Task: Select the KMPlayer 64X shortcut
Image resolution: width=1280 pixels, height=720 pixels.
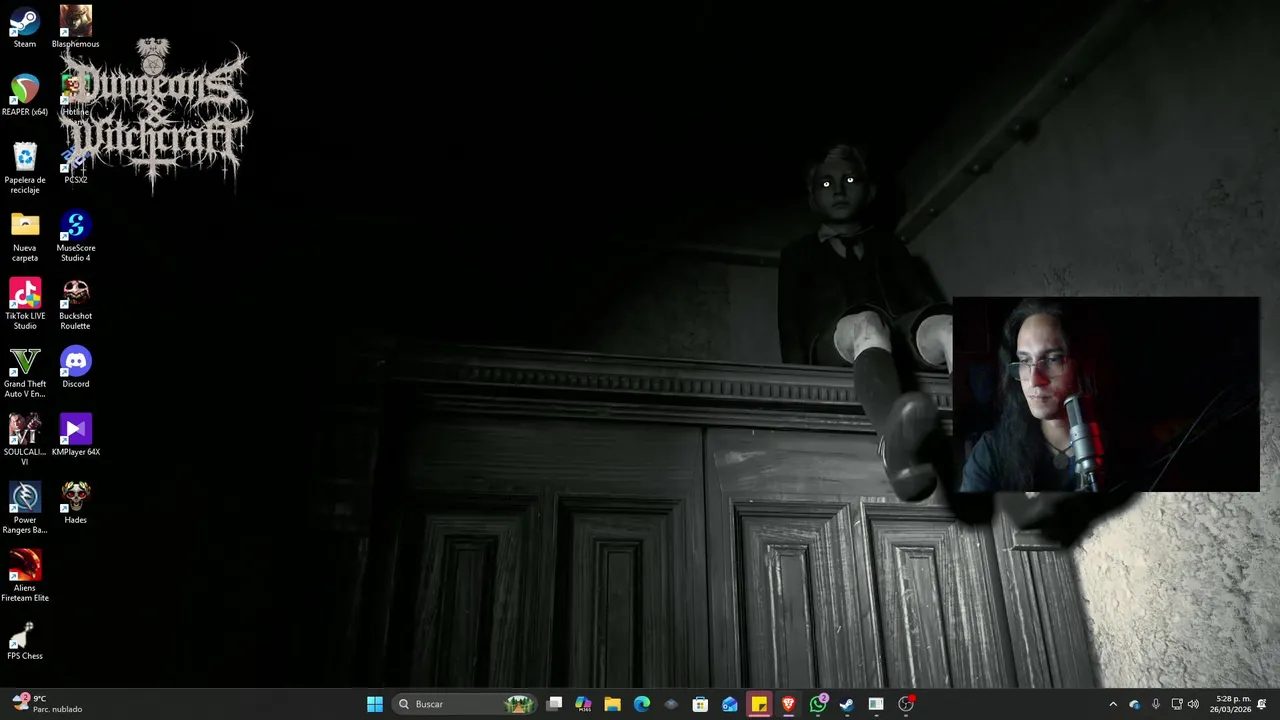Action: [75, 435]
